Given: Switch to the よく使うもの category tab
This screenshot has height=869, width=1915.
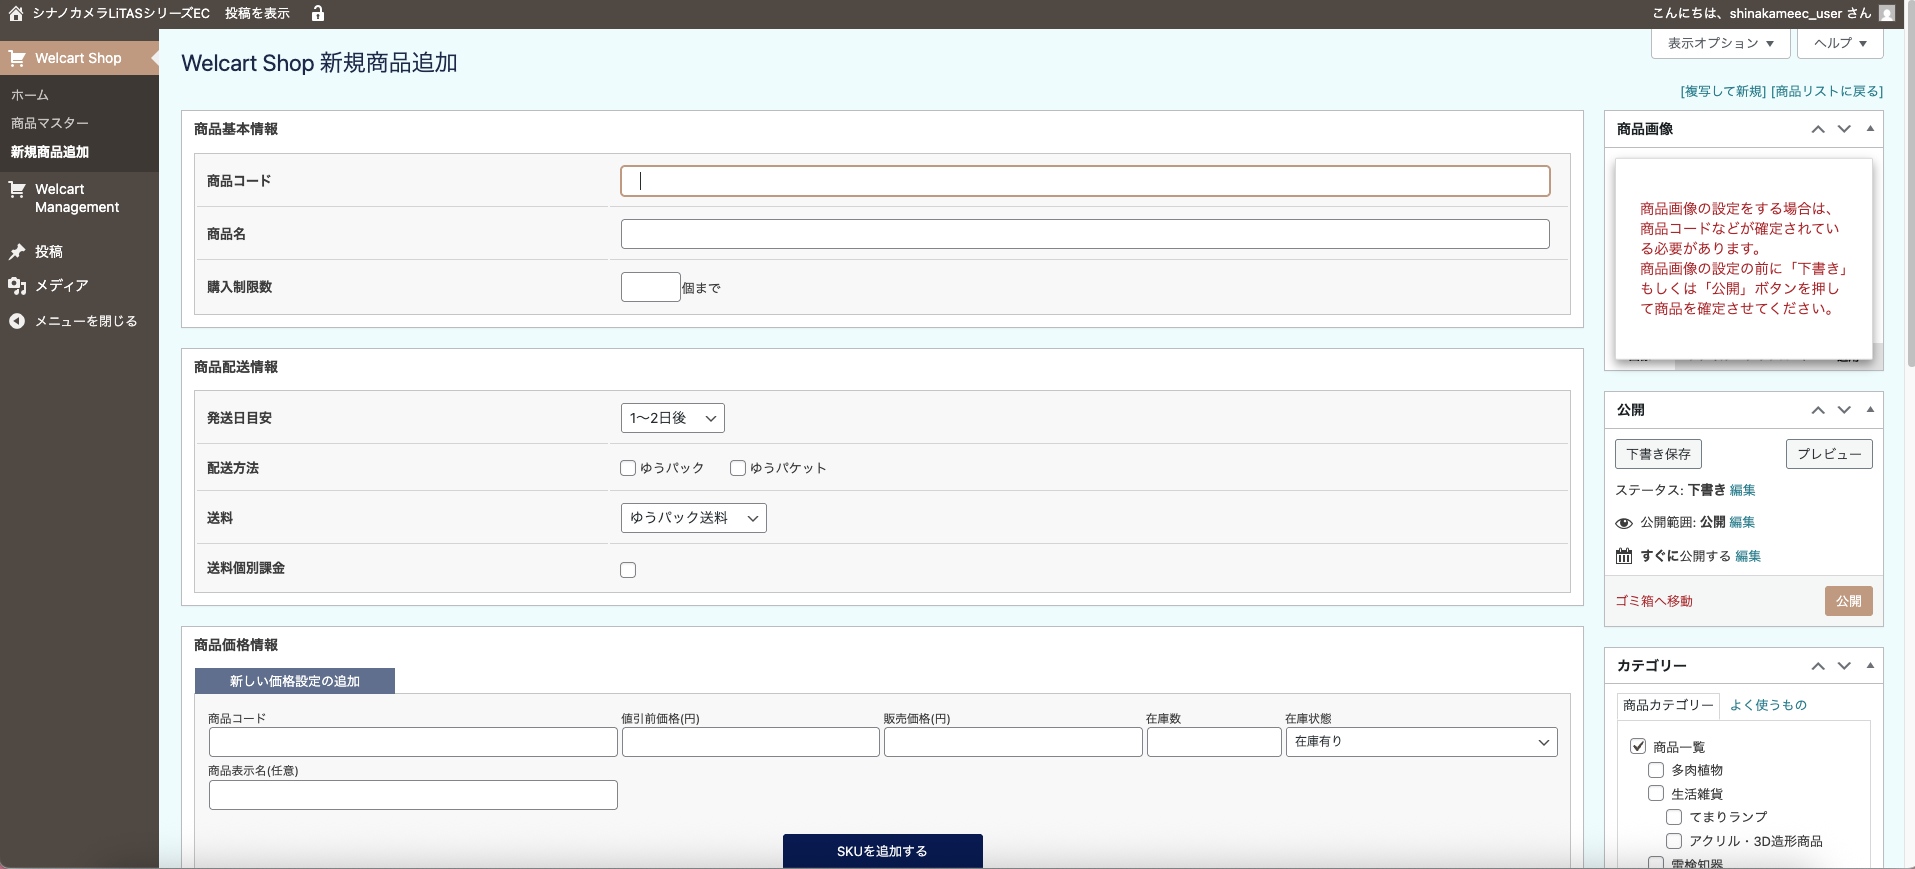Looking at the screenshot, I should click(x=1768, y=705).
